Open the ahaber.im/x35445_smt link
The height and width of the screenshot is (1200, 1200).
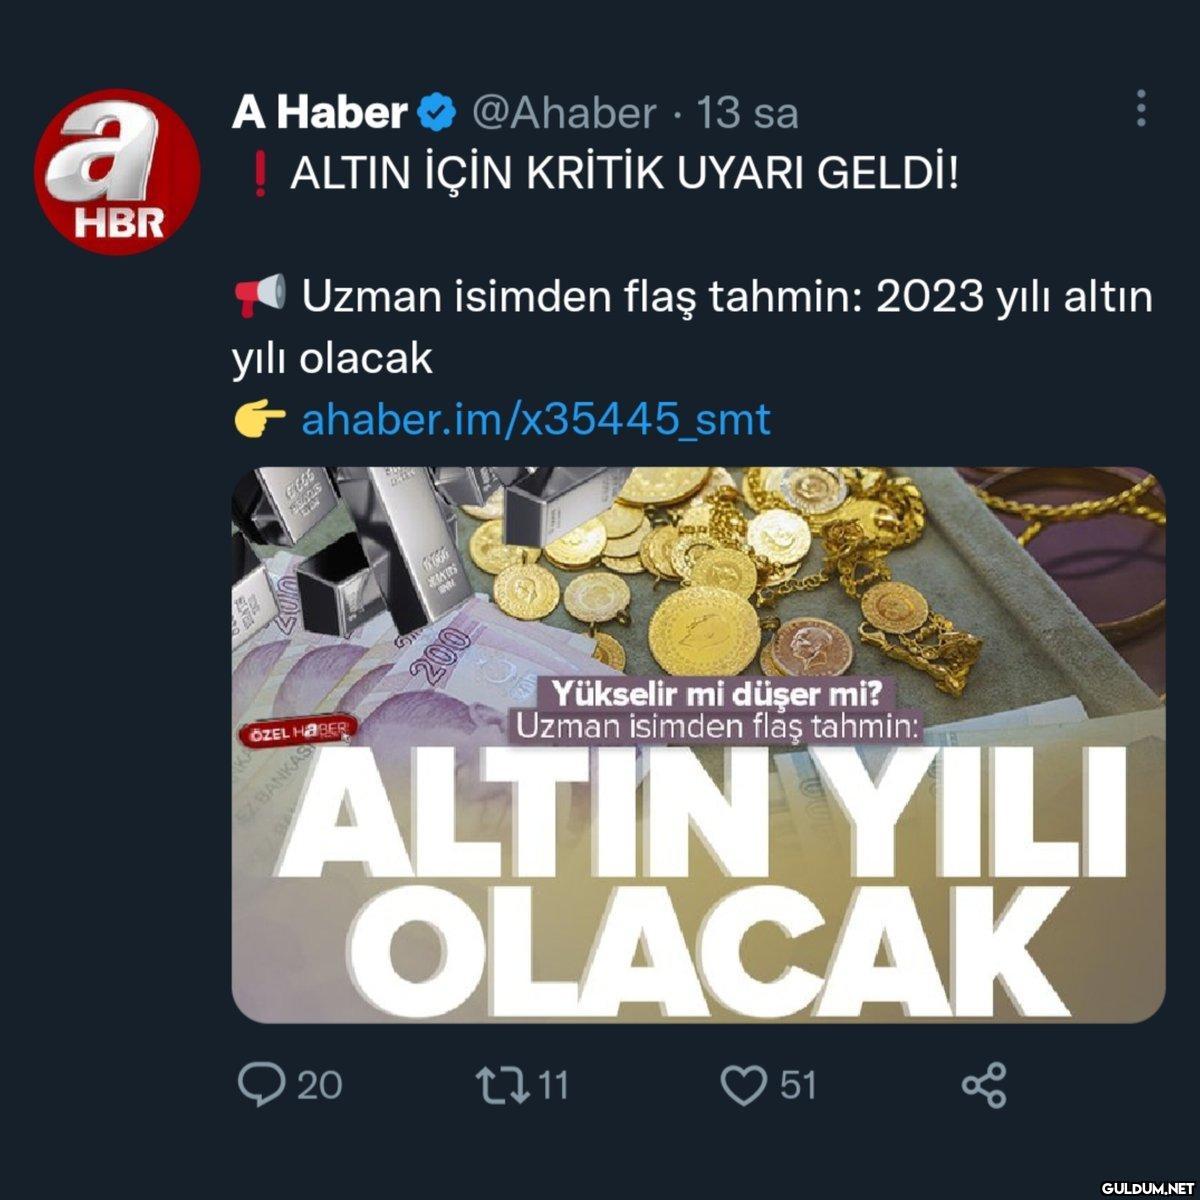[x=536, y=419]
